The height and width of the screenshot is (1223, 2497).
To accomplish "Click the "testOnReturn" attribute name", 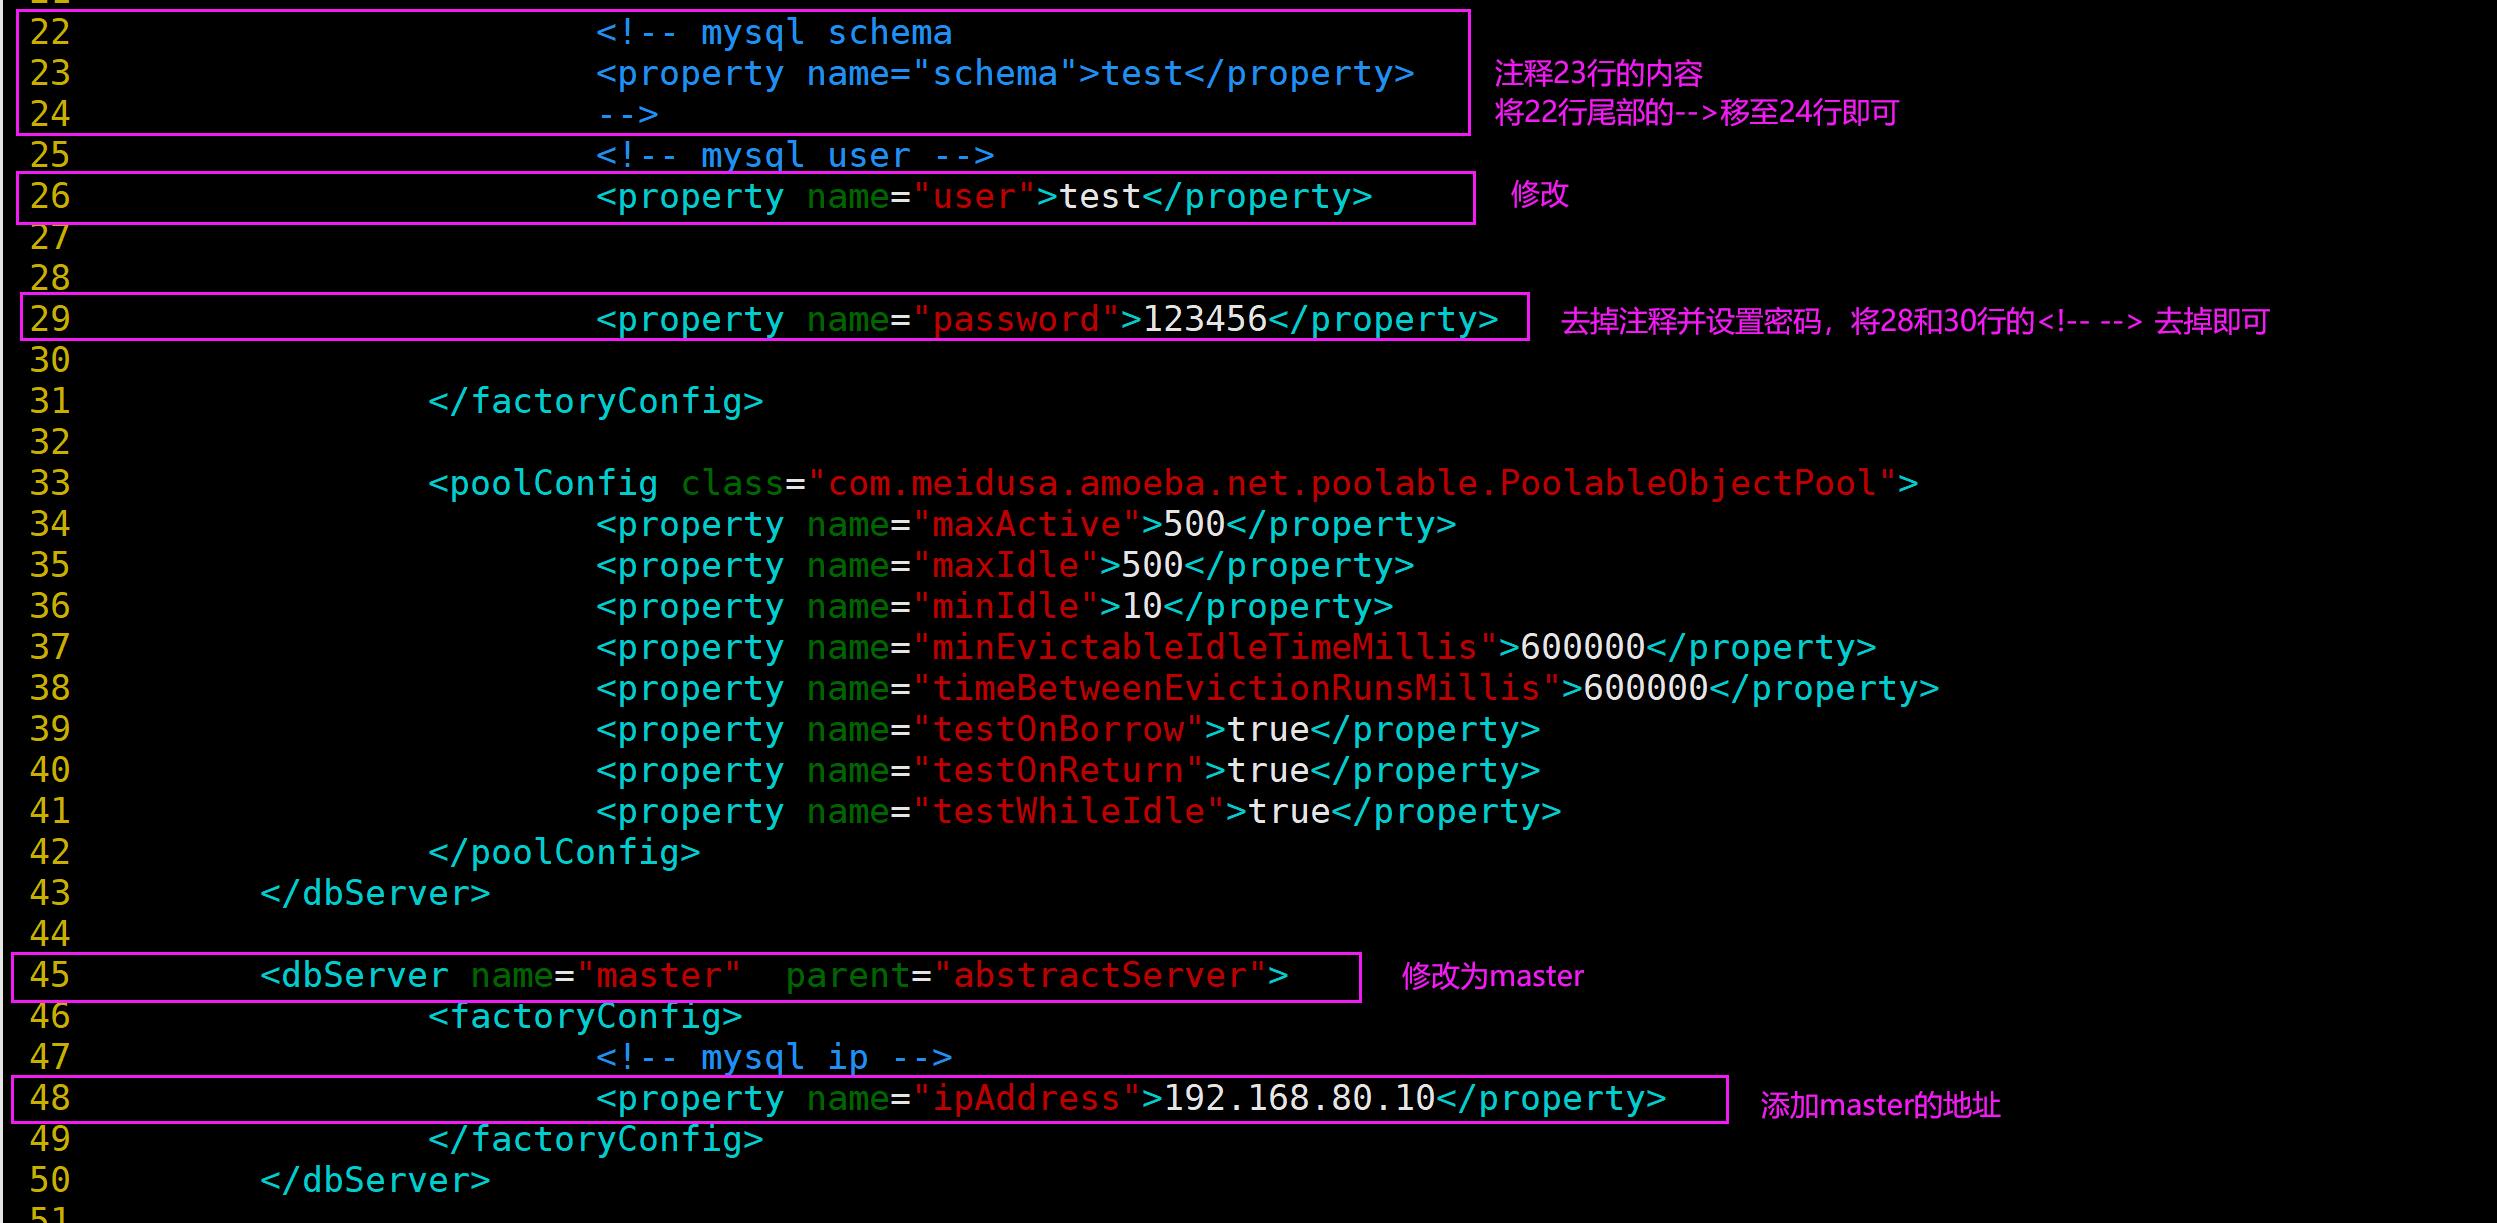I will tap(1058, 771).
